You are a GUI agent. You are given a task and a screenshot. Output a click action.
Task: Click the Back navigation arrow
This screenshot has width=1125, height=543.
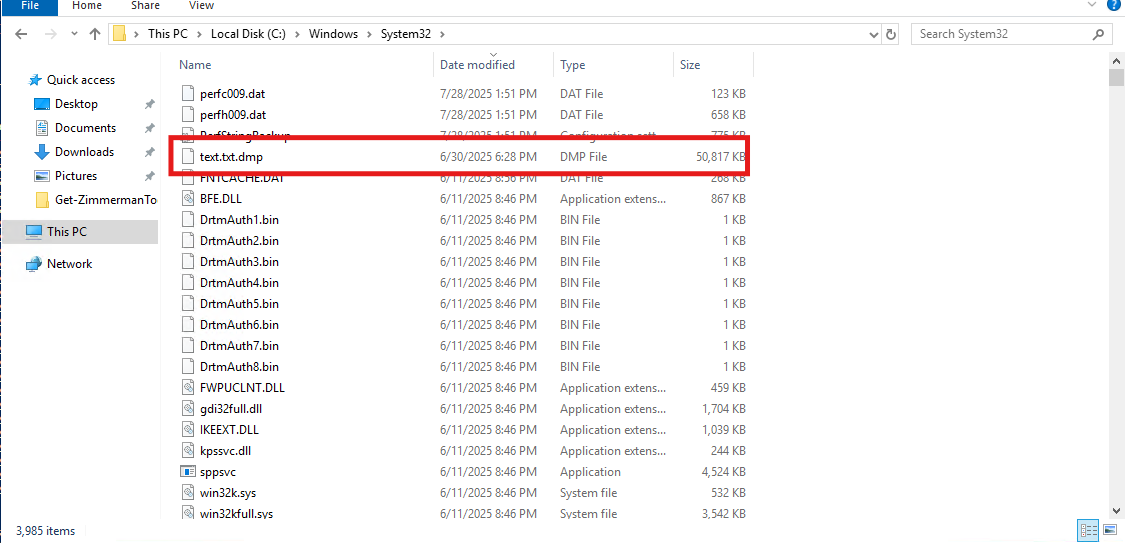21,34
